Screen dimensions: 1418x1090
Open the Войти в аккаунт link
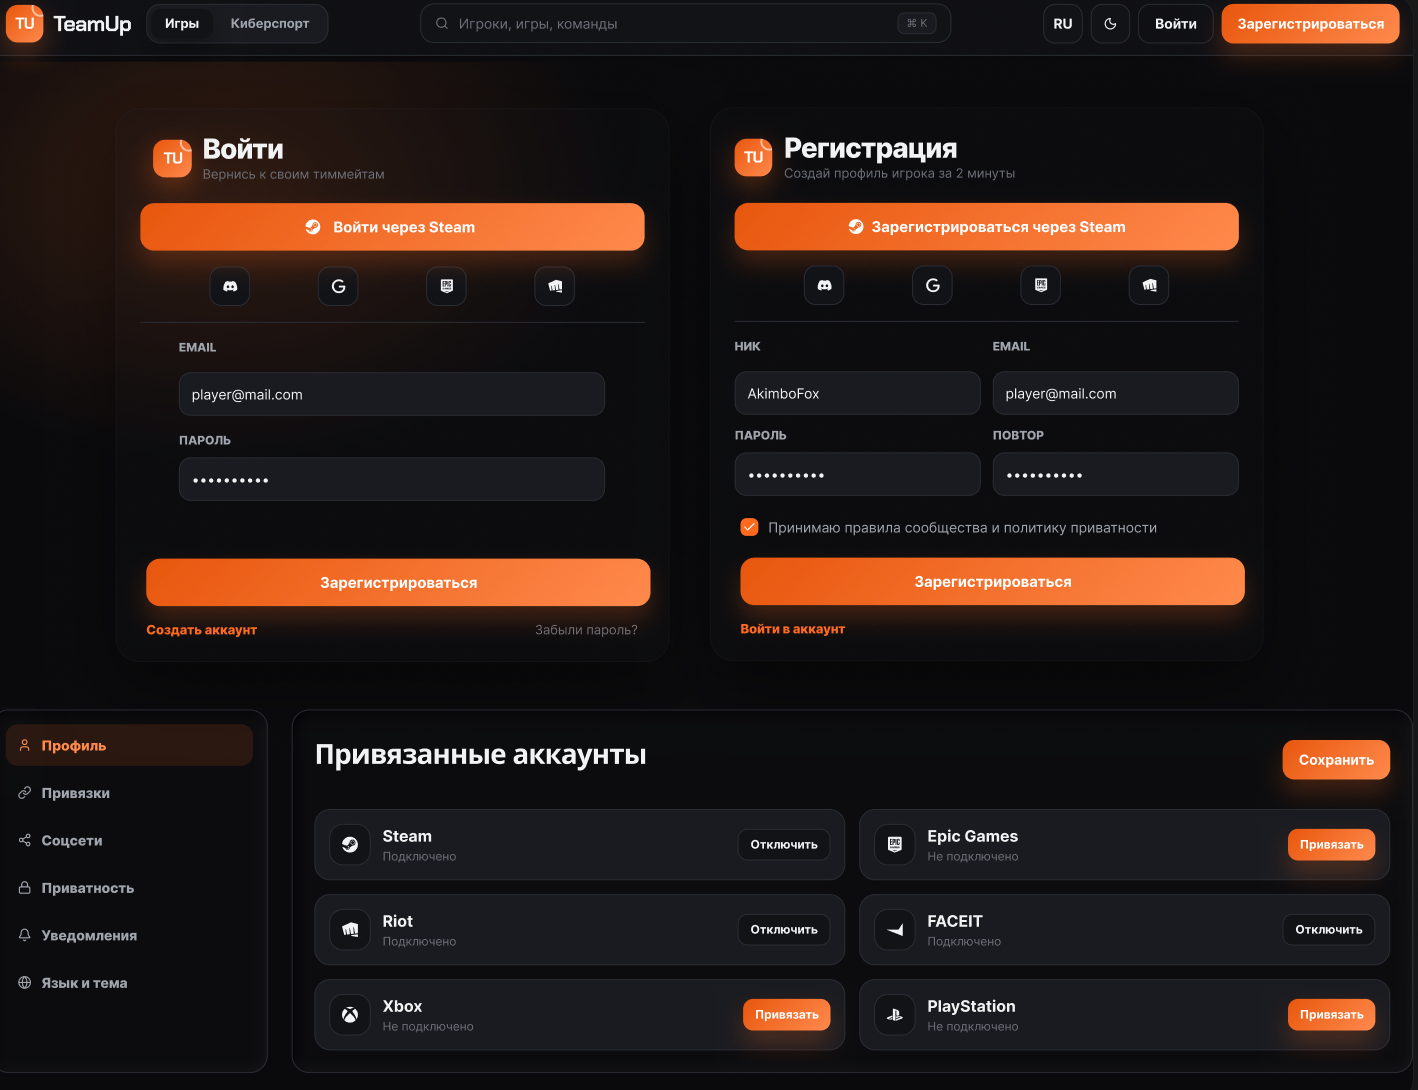click(x=793, y=629)
